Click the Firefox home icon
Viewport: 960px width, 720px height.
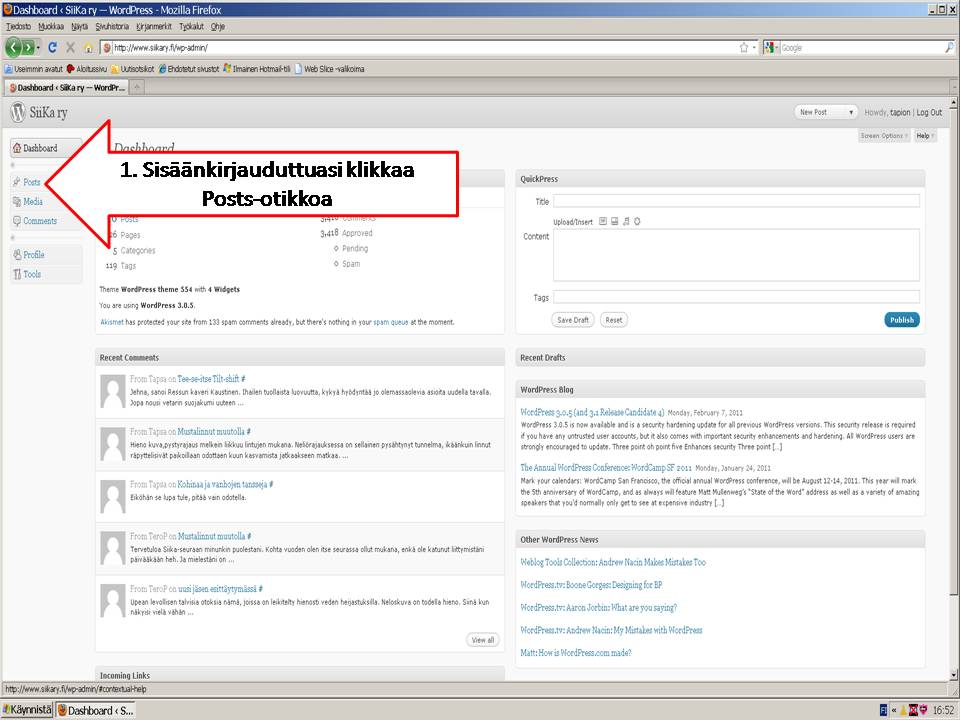pos(88,47)
